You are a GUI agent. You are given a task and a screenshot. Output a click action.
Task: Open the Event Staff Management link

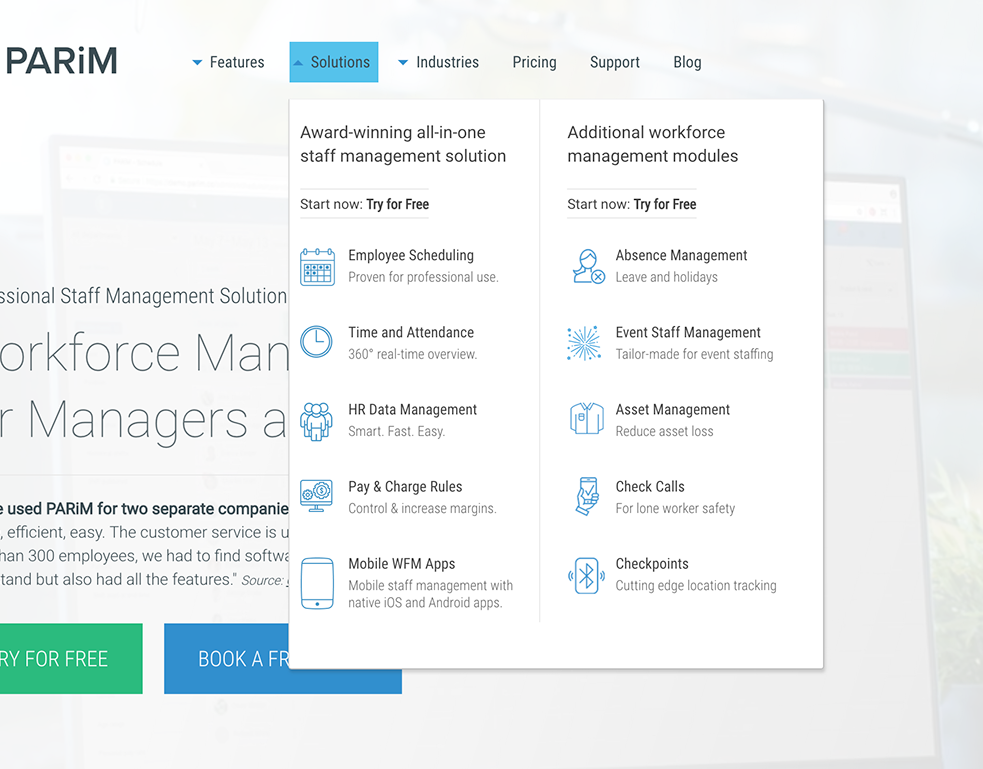[688, 332]
